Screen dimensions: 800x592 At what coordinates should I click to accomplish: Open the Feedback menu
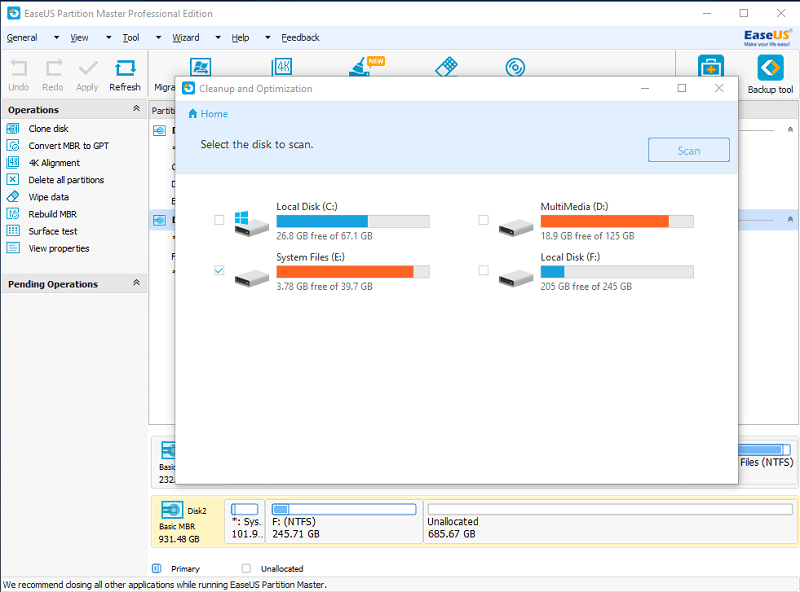300,38
